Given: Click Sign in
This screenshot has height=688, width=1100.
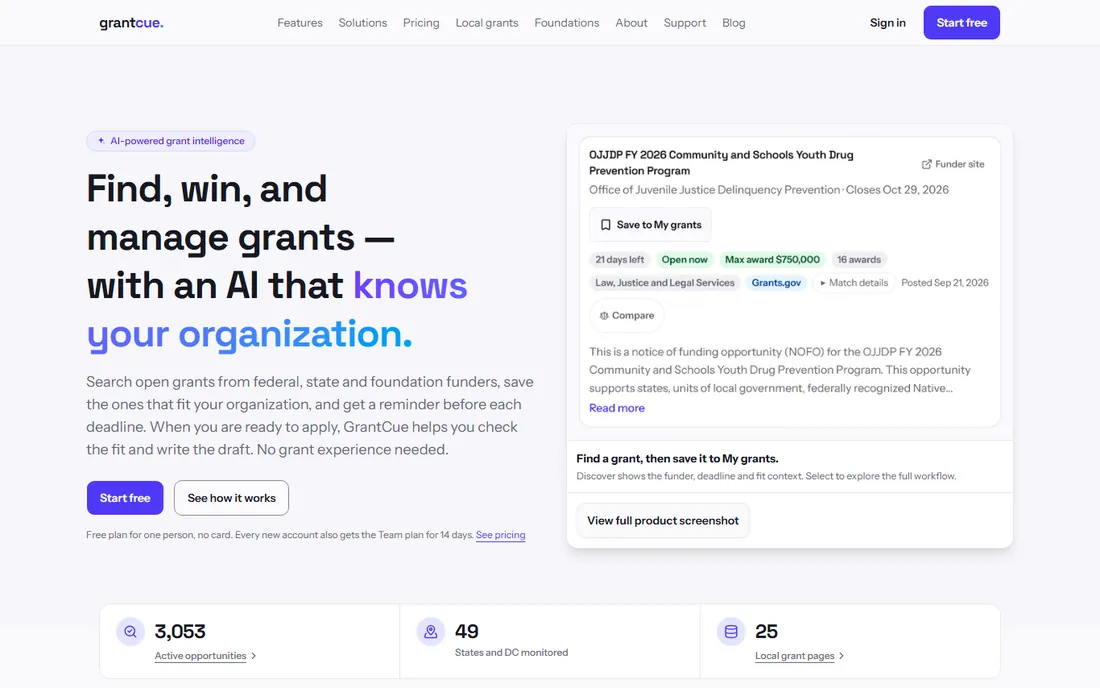Looking at the screenshot, I should pos(887,22).
